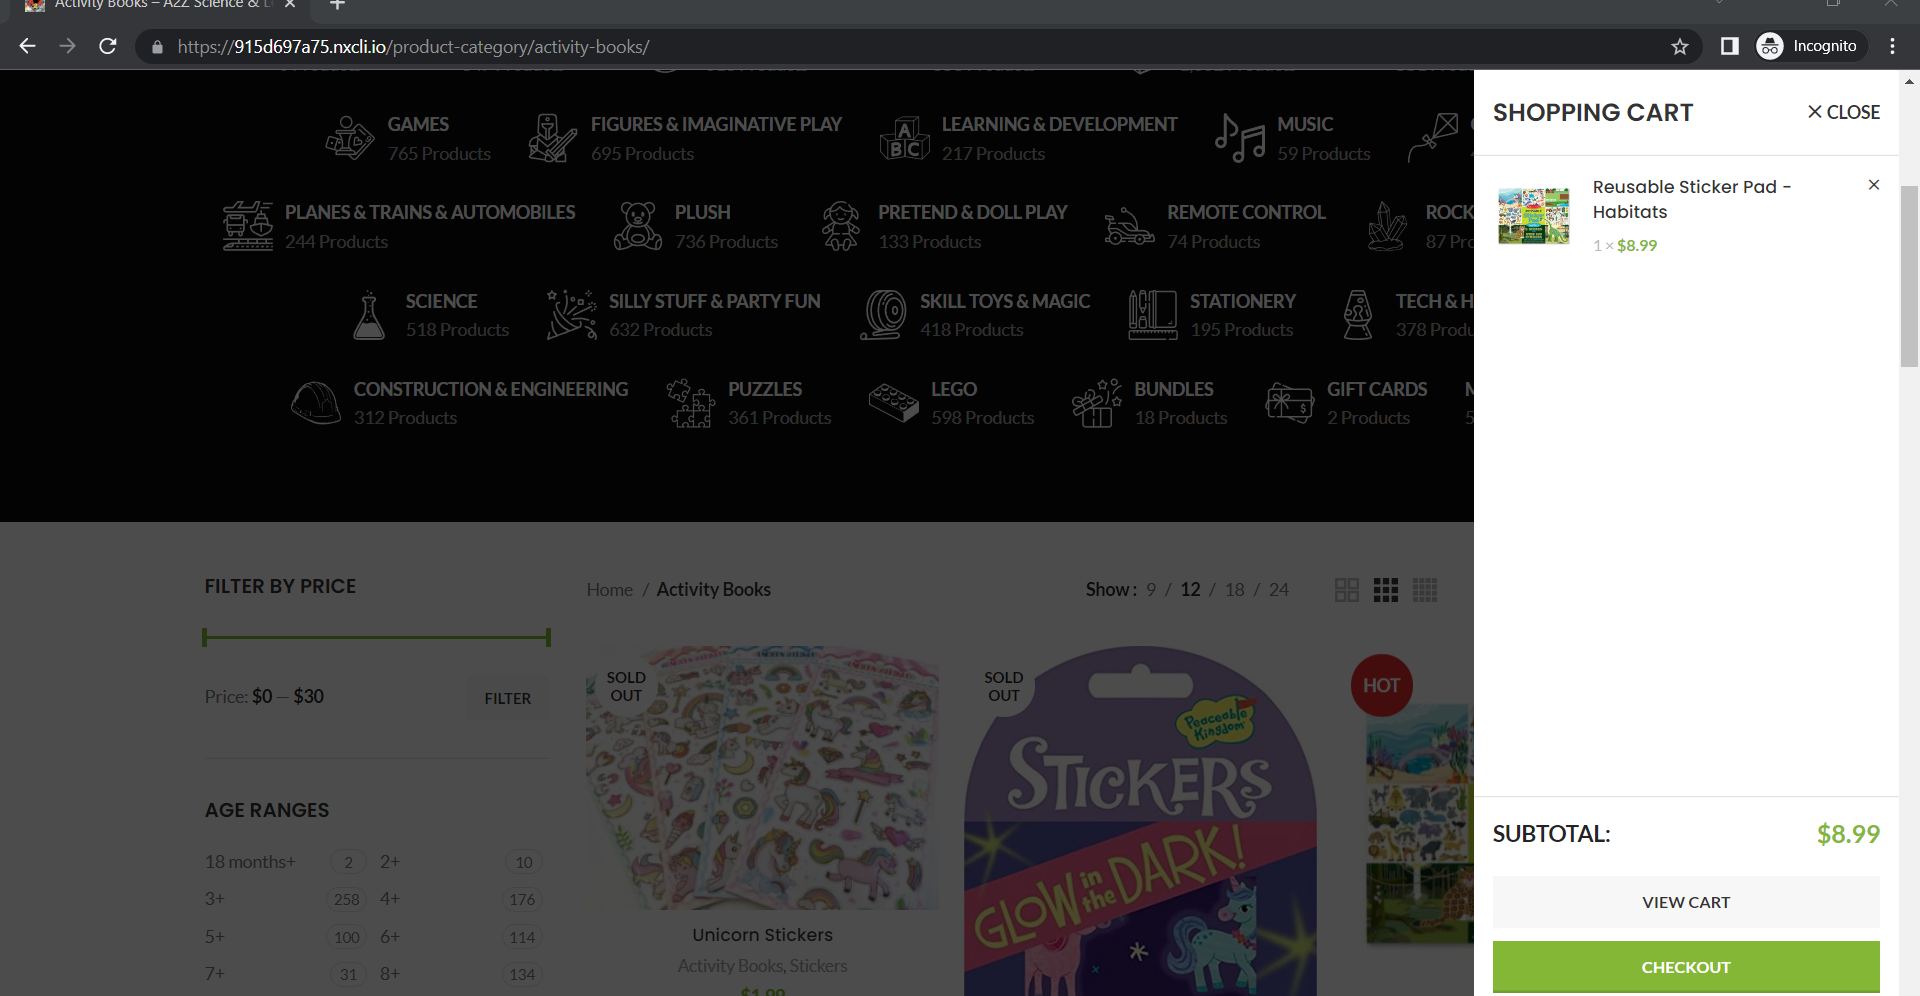This screenshot has height=996, width=1920.
Task: Close the shopping cart panel
Action: point(1844,112)
